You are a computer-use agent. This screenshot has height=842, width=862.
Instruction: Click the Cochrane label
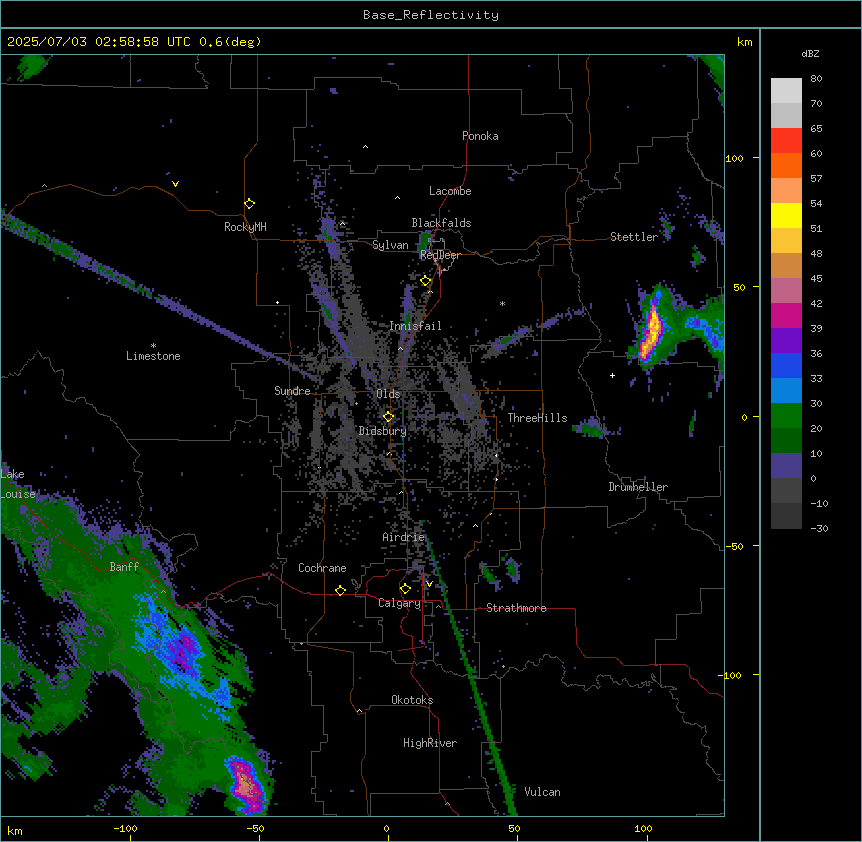[x=322, y=568]
